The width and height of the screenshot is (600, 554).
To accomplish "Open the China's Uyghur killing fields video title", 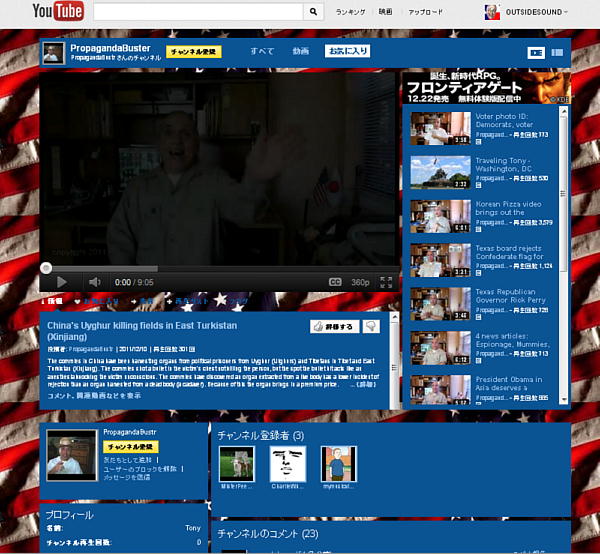I will [142, 331].
